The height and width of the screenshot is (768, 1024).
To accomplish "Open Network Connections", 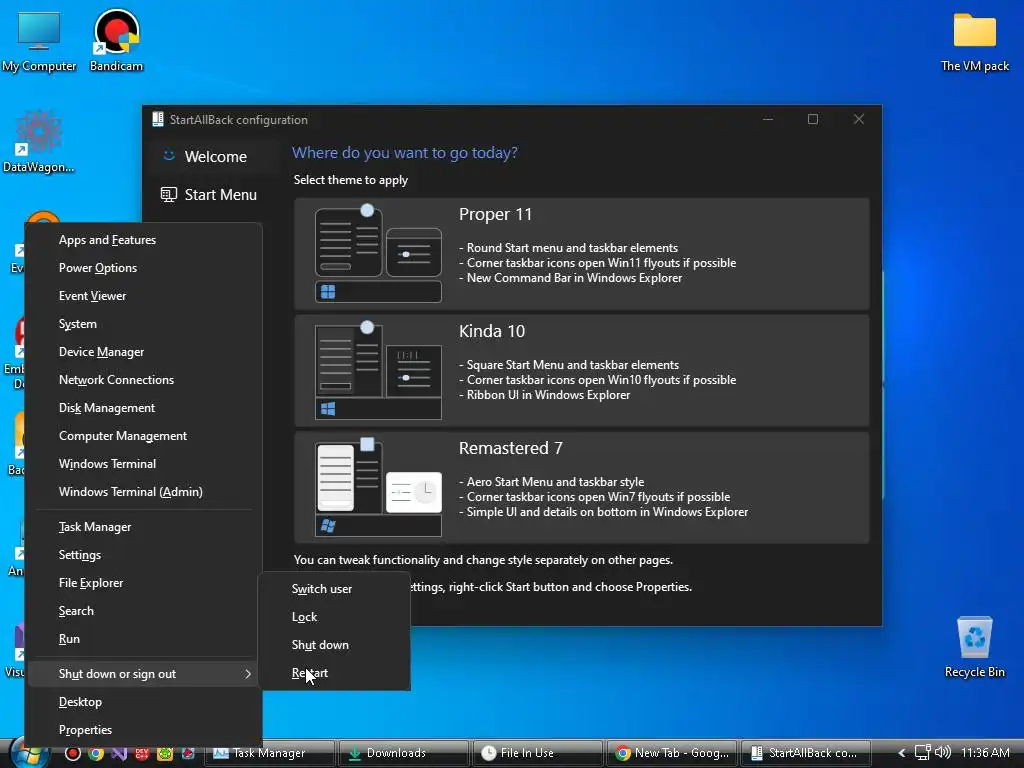I will [x=144, y=380].
